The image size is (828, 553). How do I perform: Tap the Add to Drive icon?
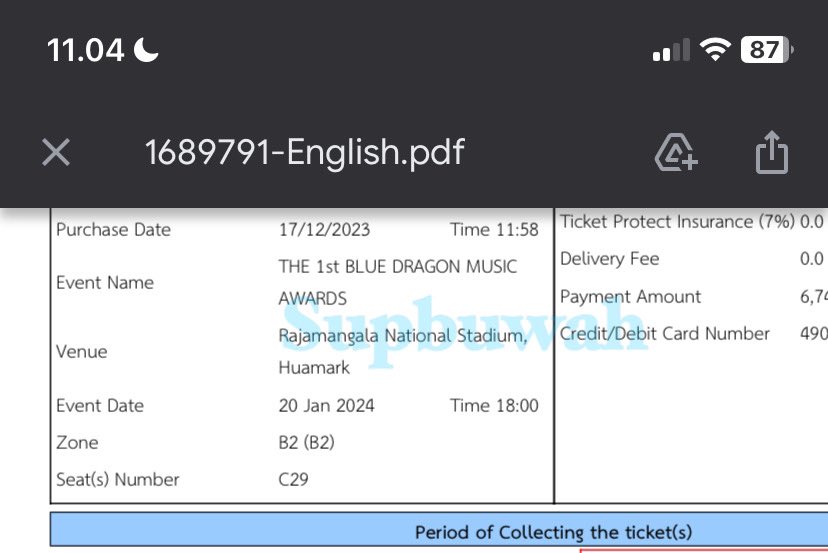click(x=676, y=153)
